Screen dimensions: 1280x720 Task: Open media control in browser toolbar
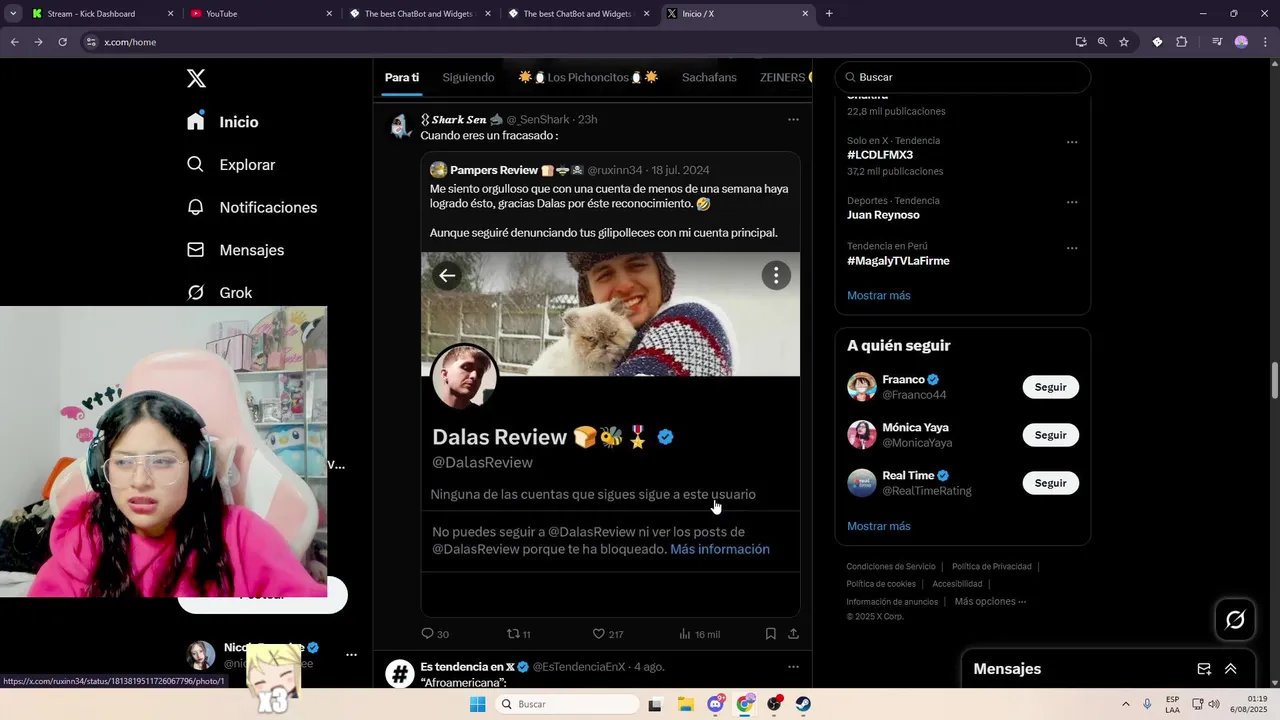click(x=1217, y=42)
